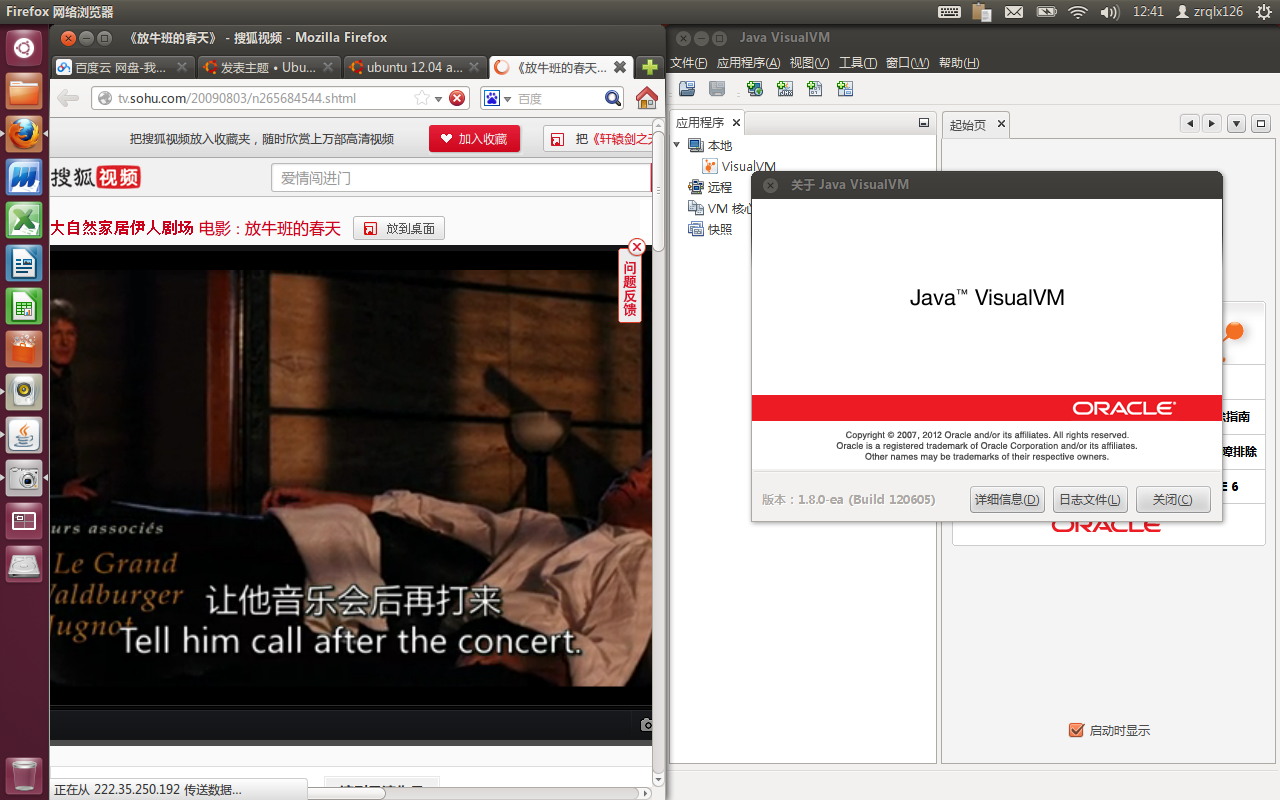Collapse the 本地 tree node
Screen dimensions: 1280x800
coord(677,145)
